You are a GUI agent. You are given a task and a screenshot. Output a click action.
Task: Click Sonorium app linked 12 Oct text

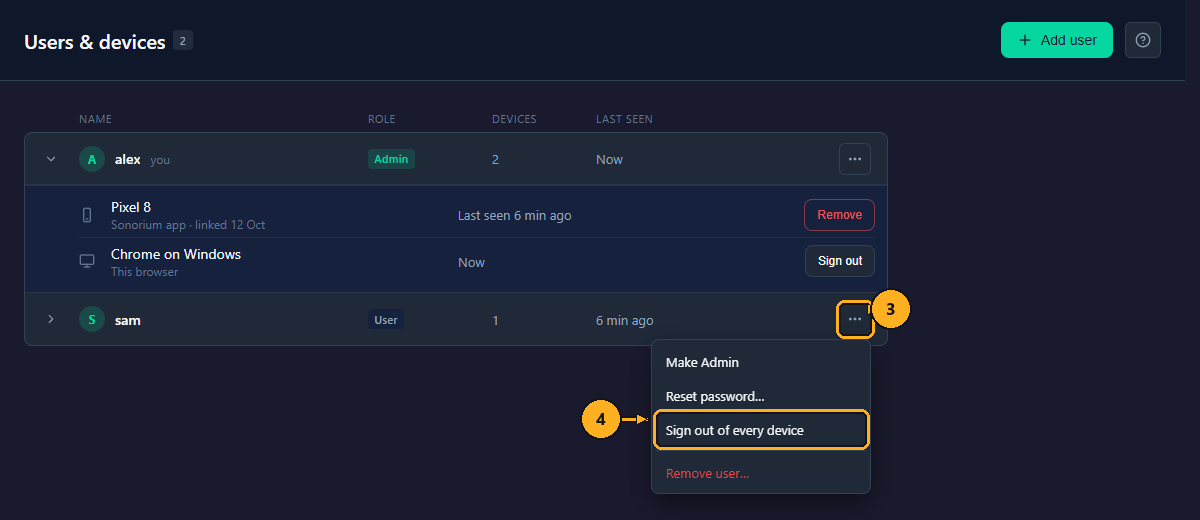tap(188, 225)
